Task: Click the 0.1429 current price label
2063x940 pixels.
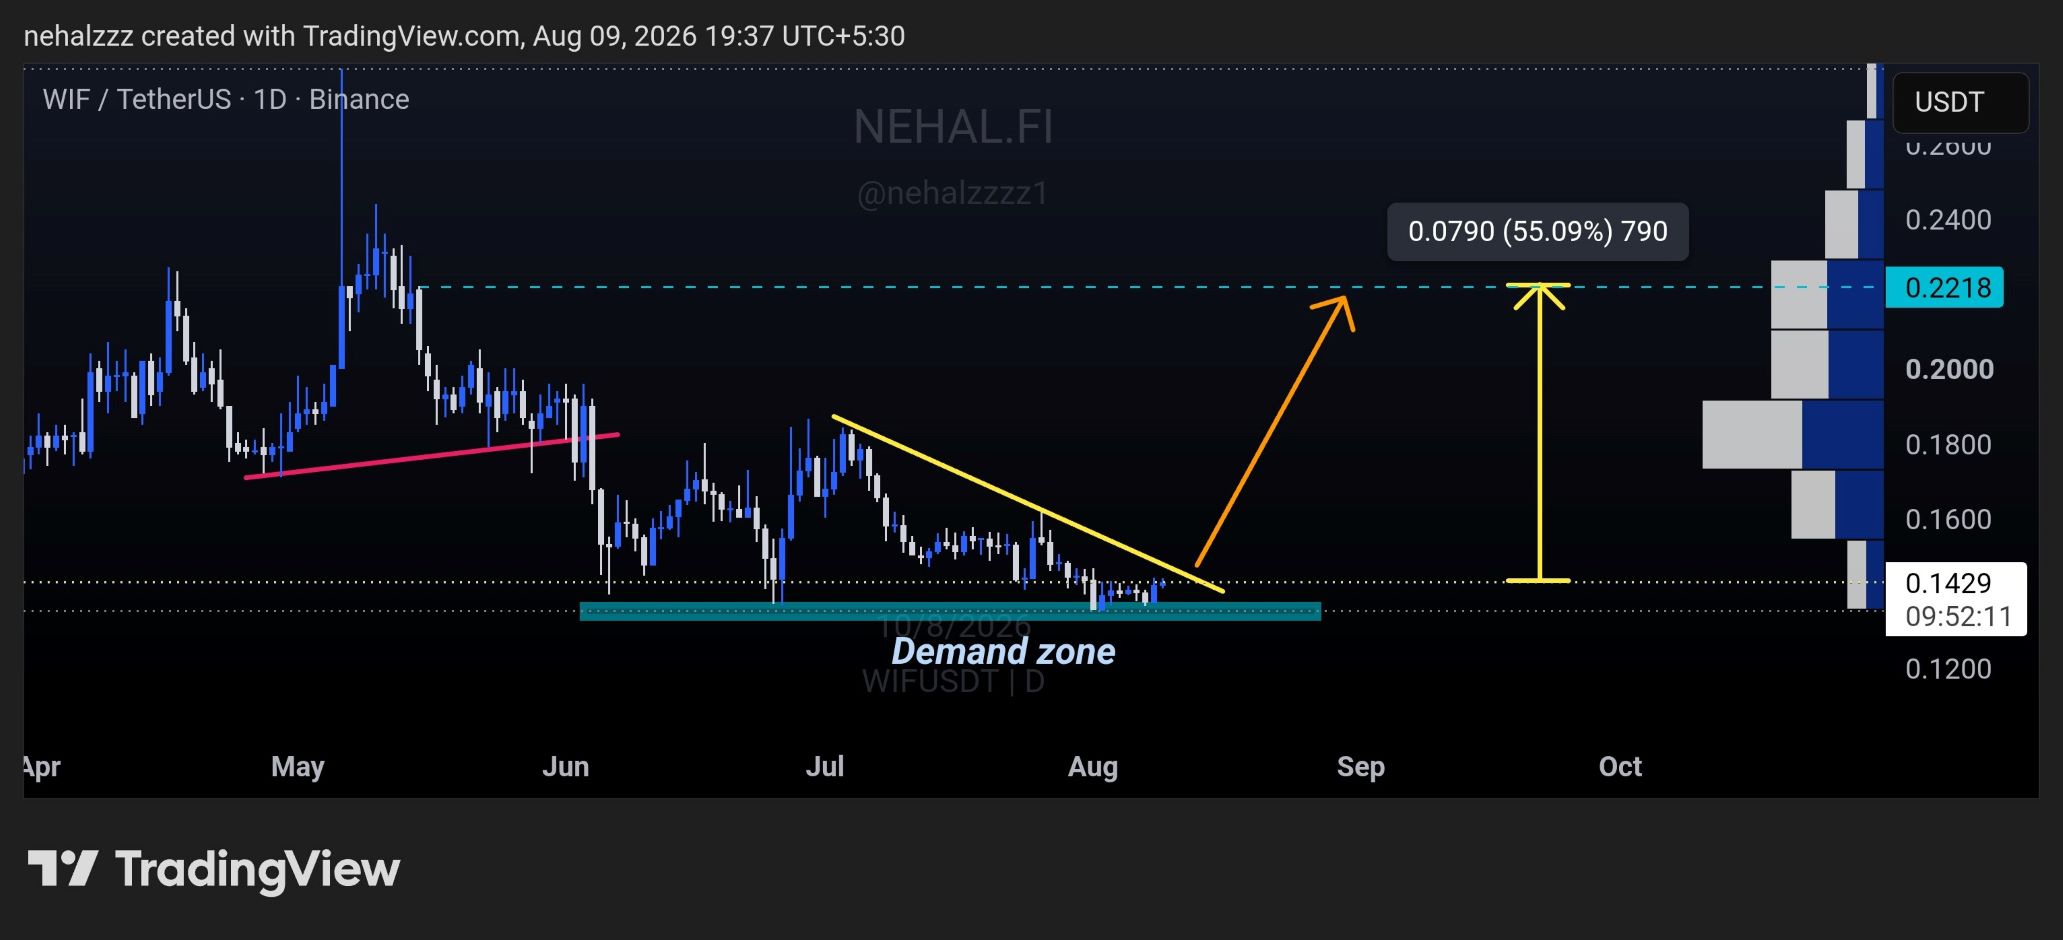Action: [1948, 583]
